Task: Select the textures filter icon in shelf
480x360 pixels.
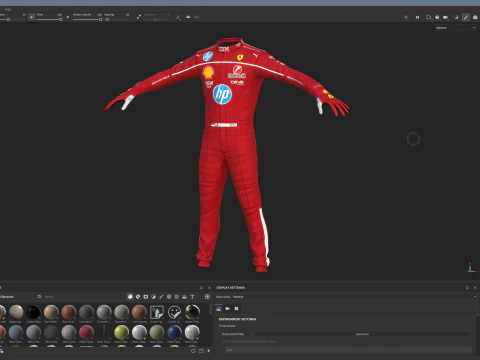Action: (x=177, y=296)
